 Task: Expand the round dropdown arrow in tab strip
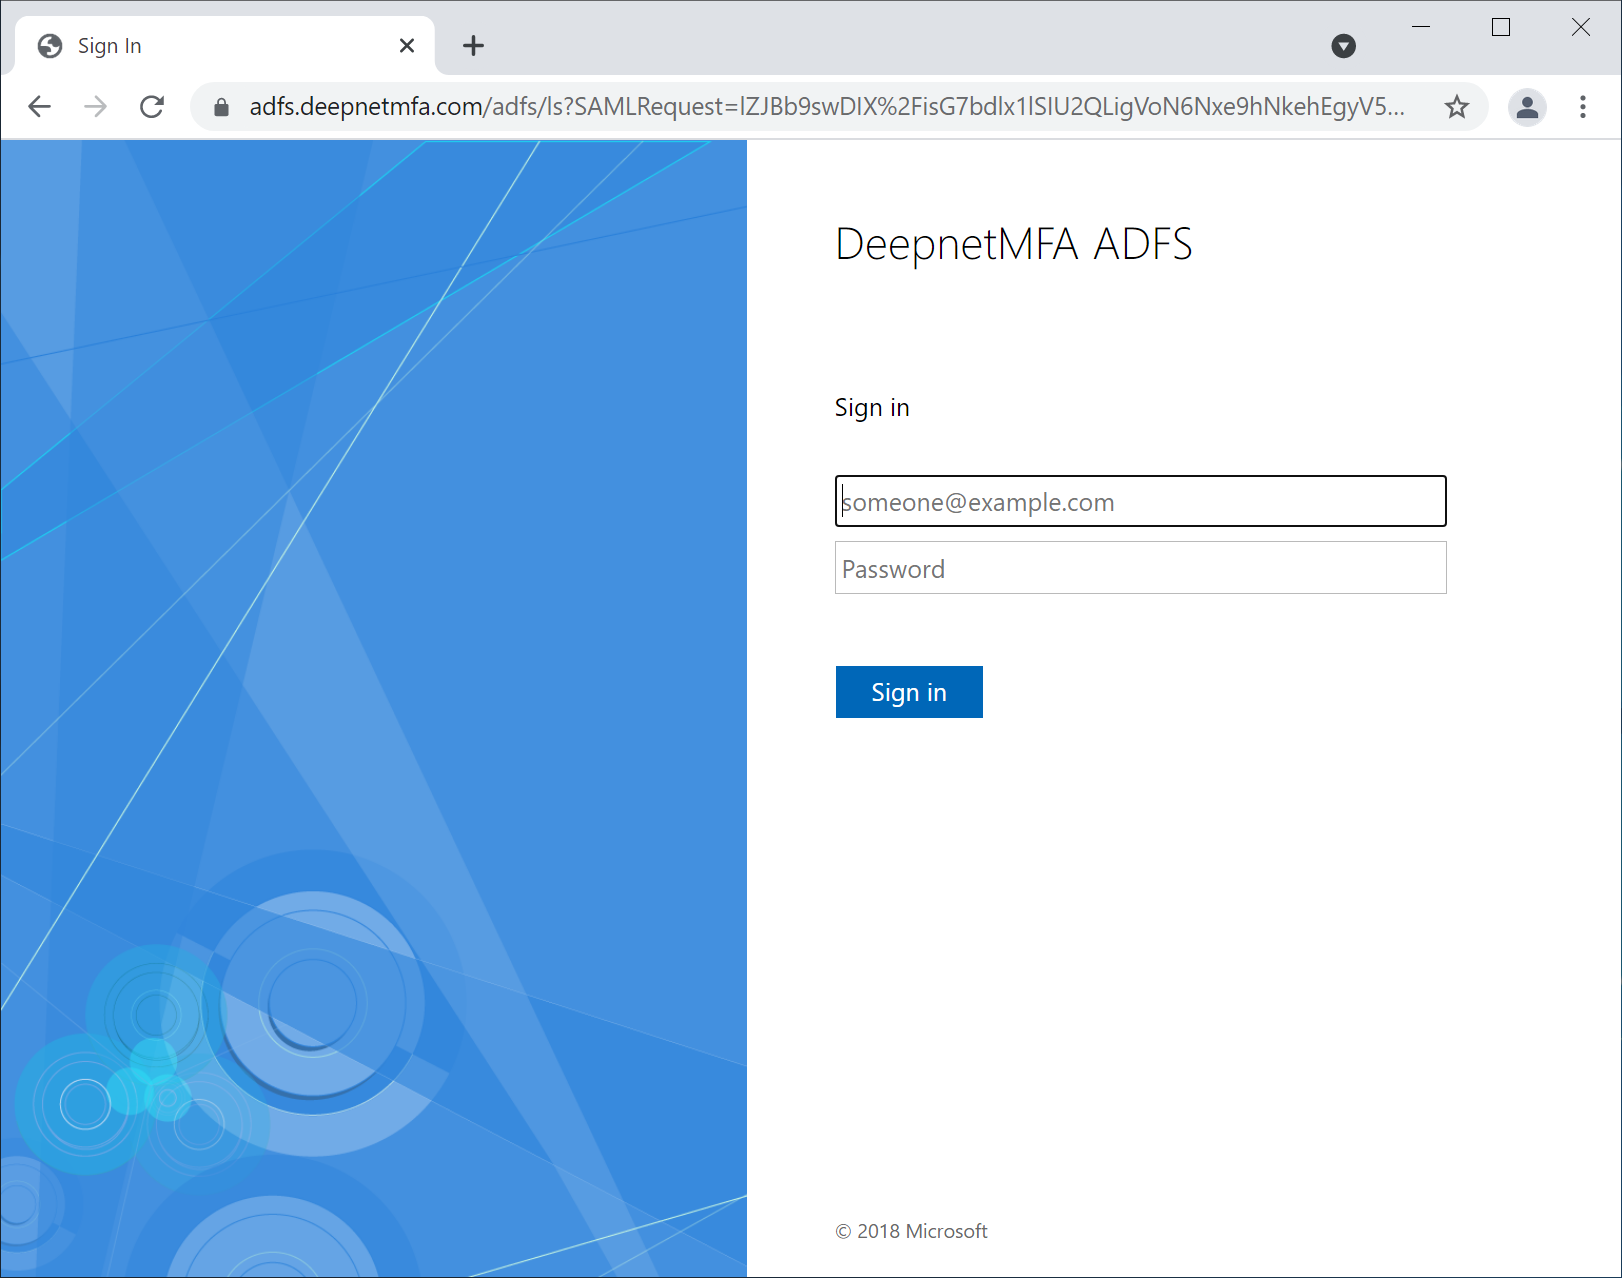click(1343, 46)
